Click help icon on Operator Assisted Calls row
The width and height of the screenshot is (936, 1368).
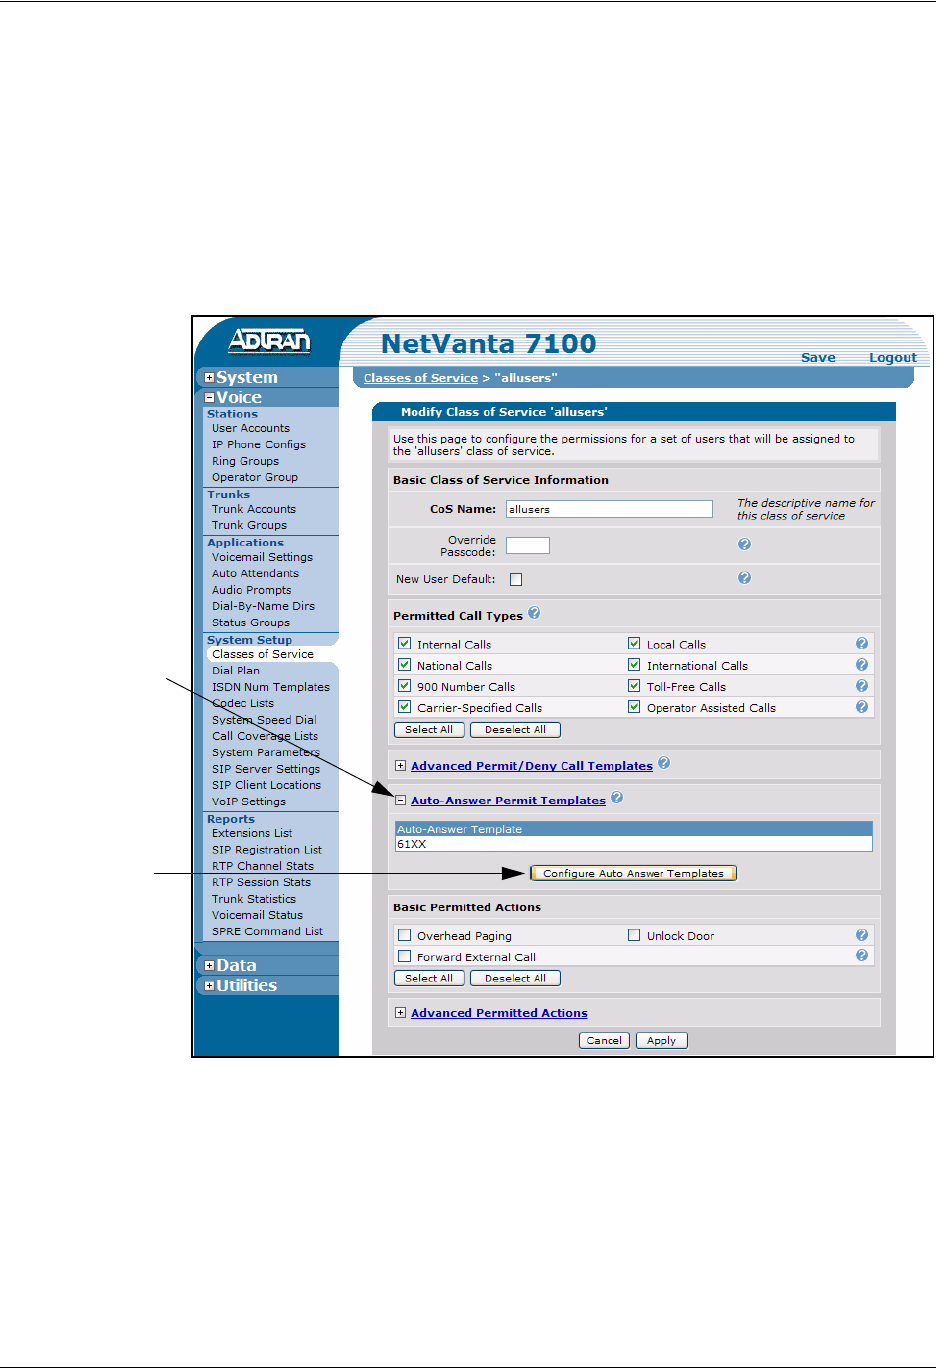click(862, 707)
